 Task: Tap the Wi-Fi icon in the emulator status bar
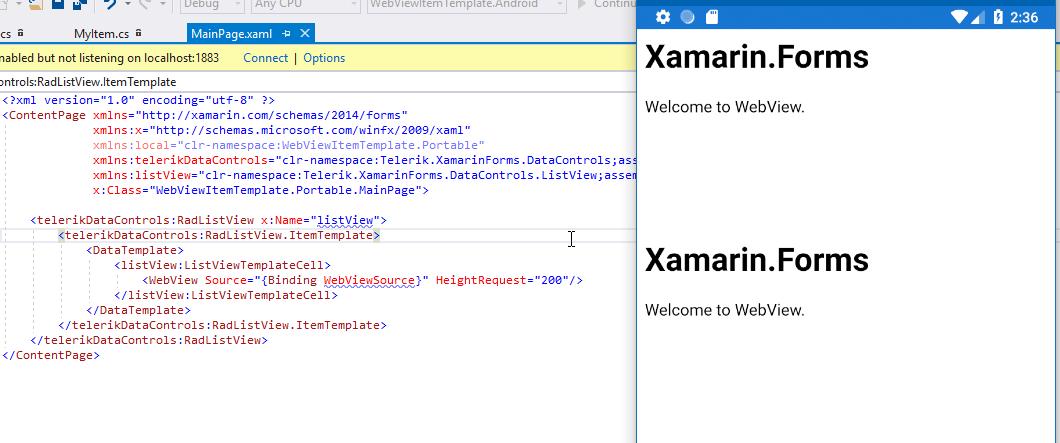[959, 17]
